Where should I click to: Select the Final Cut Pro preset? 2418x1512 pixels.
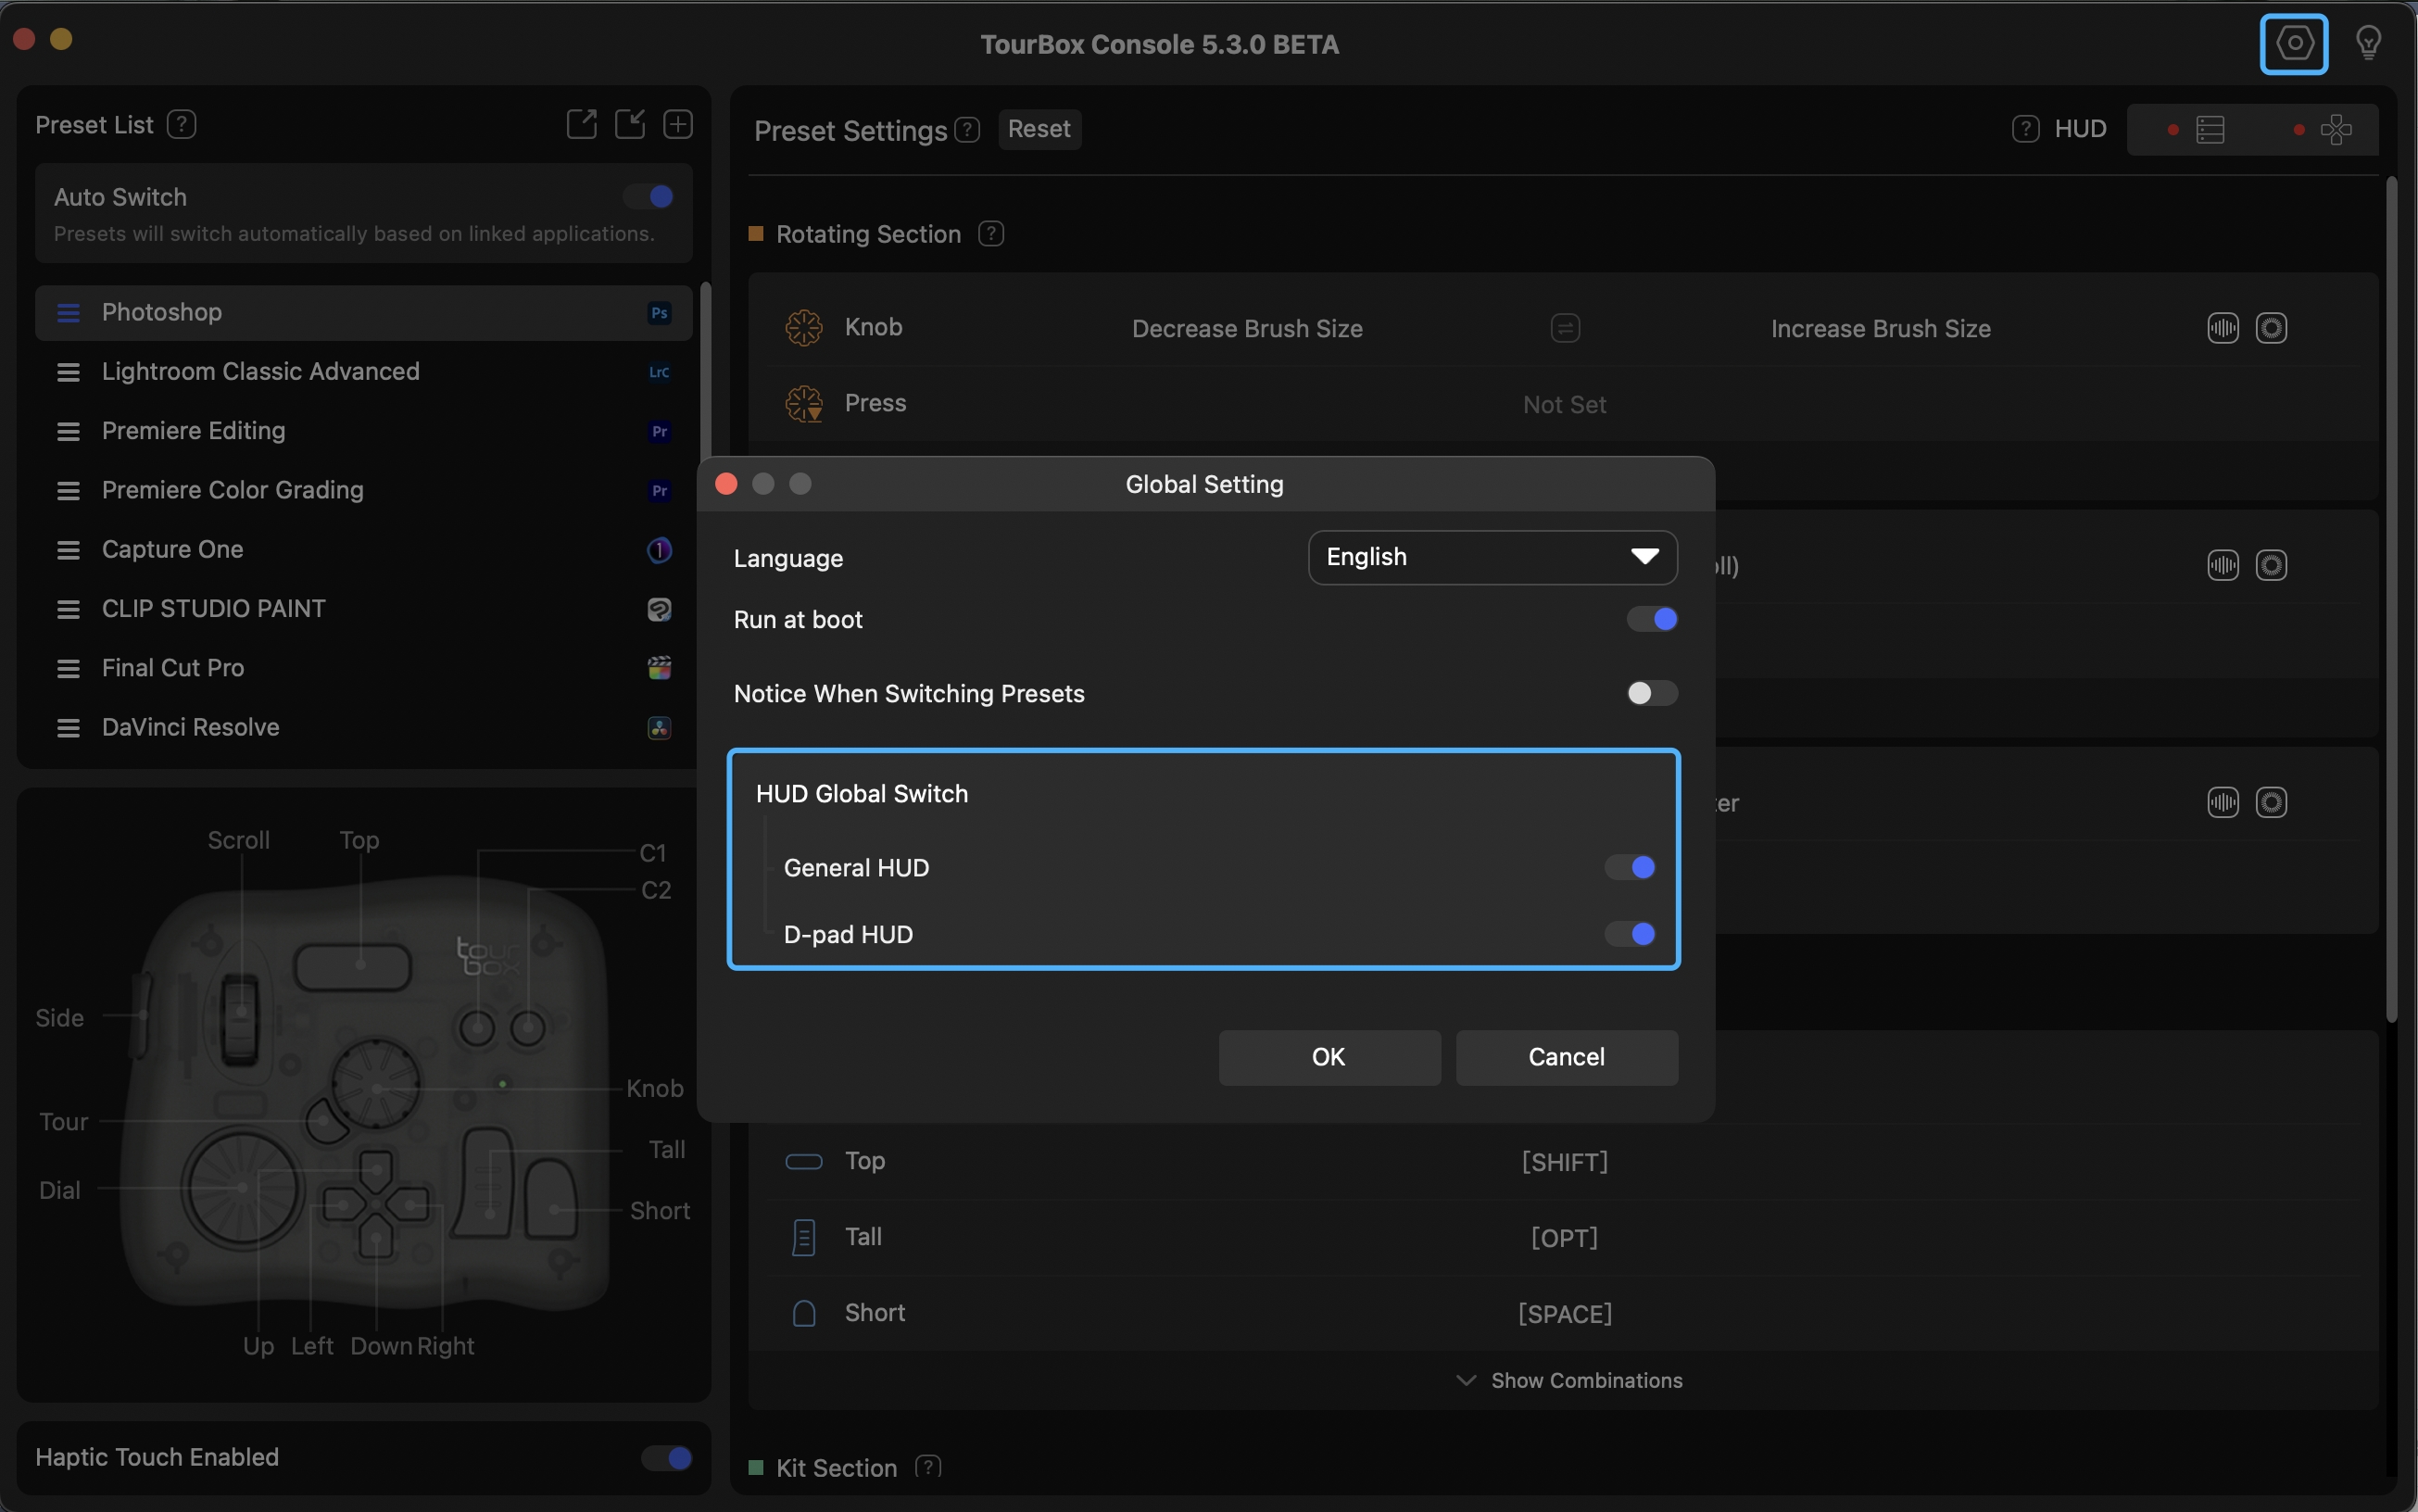pyautogui.click(x=364, y=668)
